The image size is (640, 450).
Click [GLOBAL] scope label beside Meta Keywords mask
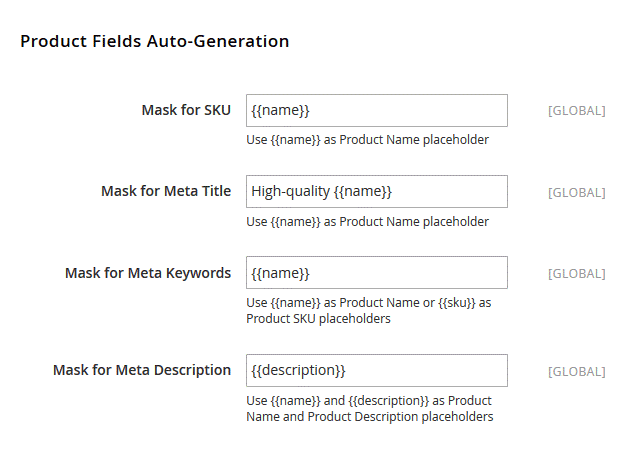[576, 273]
